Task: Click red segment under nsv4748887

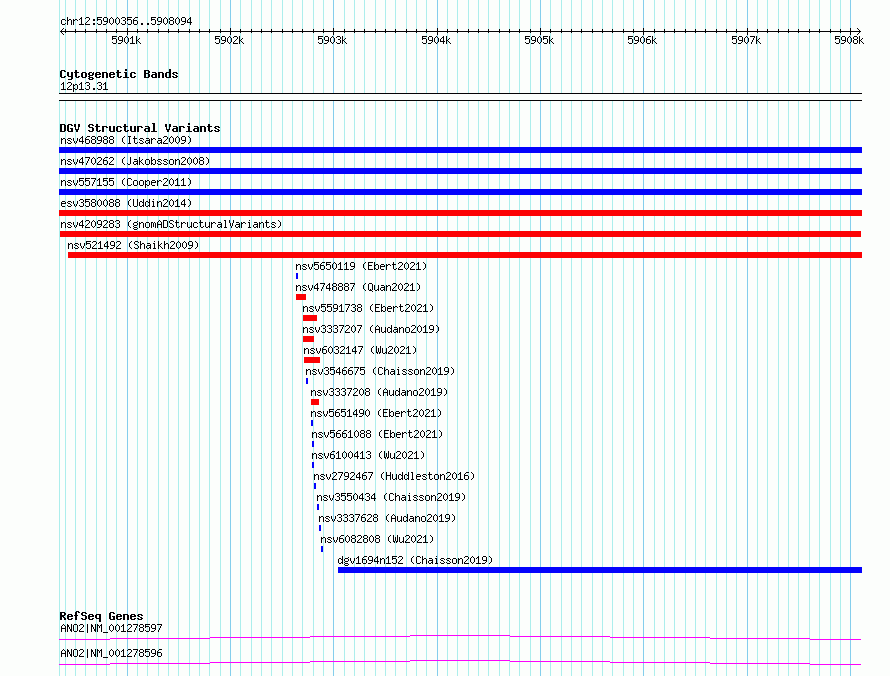Action: coord(301,297)
